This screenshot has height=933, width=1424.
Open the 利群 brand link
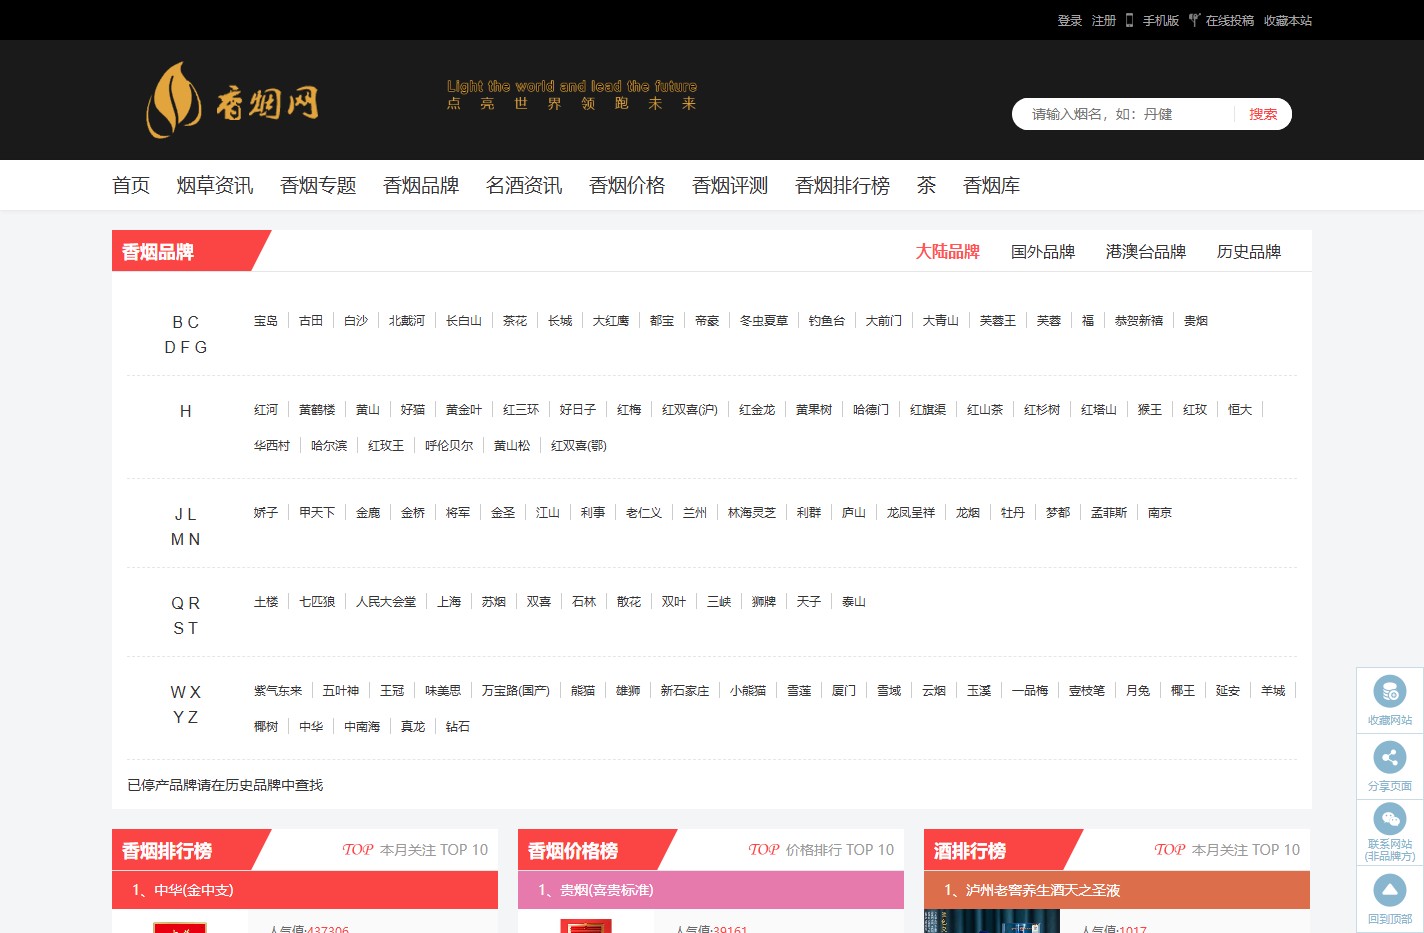[809, 513]
